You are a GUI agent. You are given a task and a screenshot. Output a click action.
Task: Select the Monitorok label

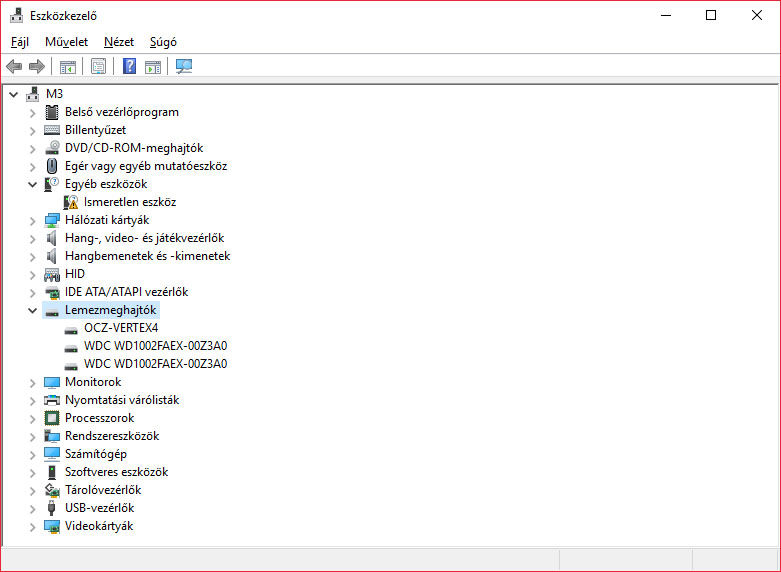point(93,382)
